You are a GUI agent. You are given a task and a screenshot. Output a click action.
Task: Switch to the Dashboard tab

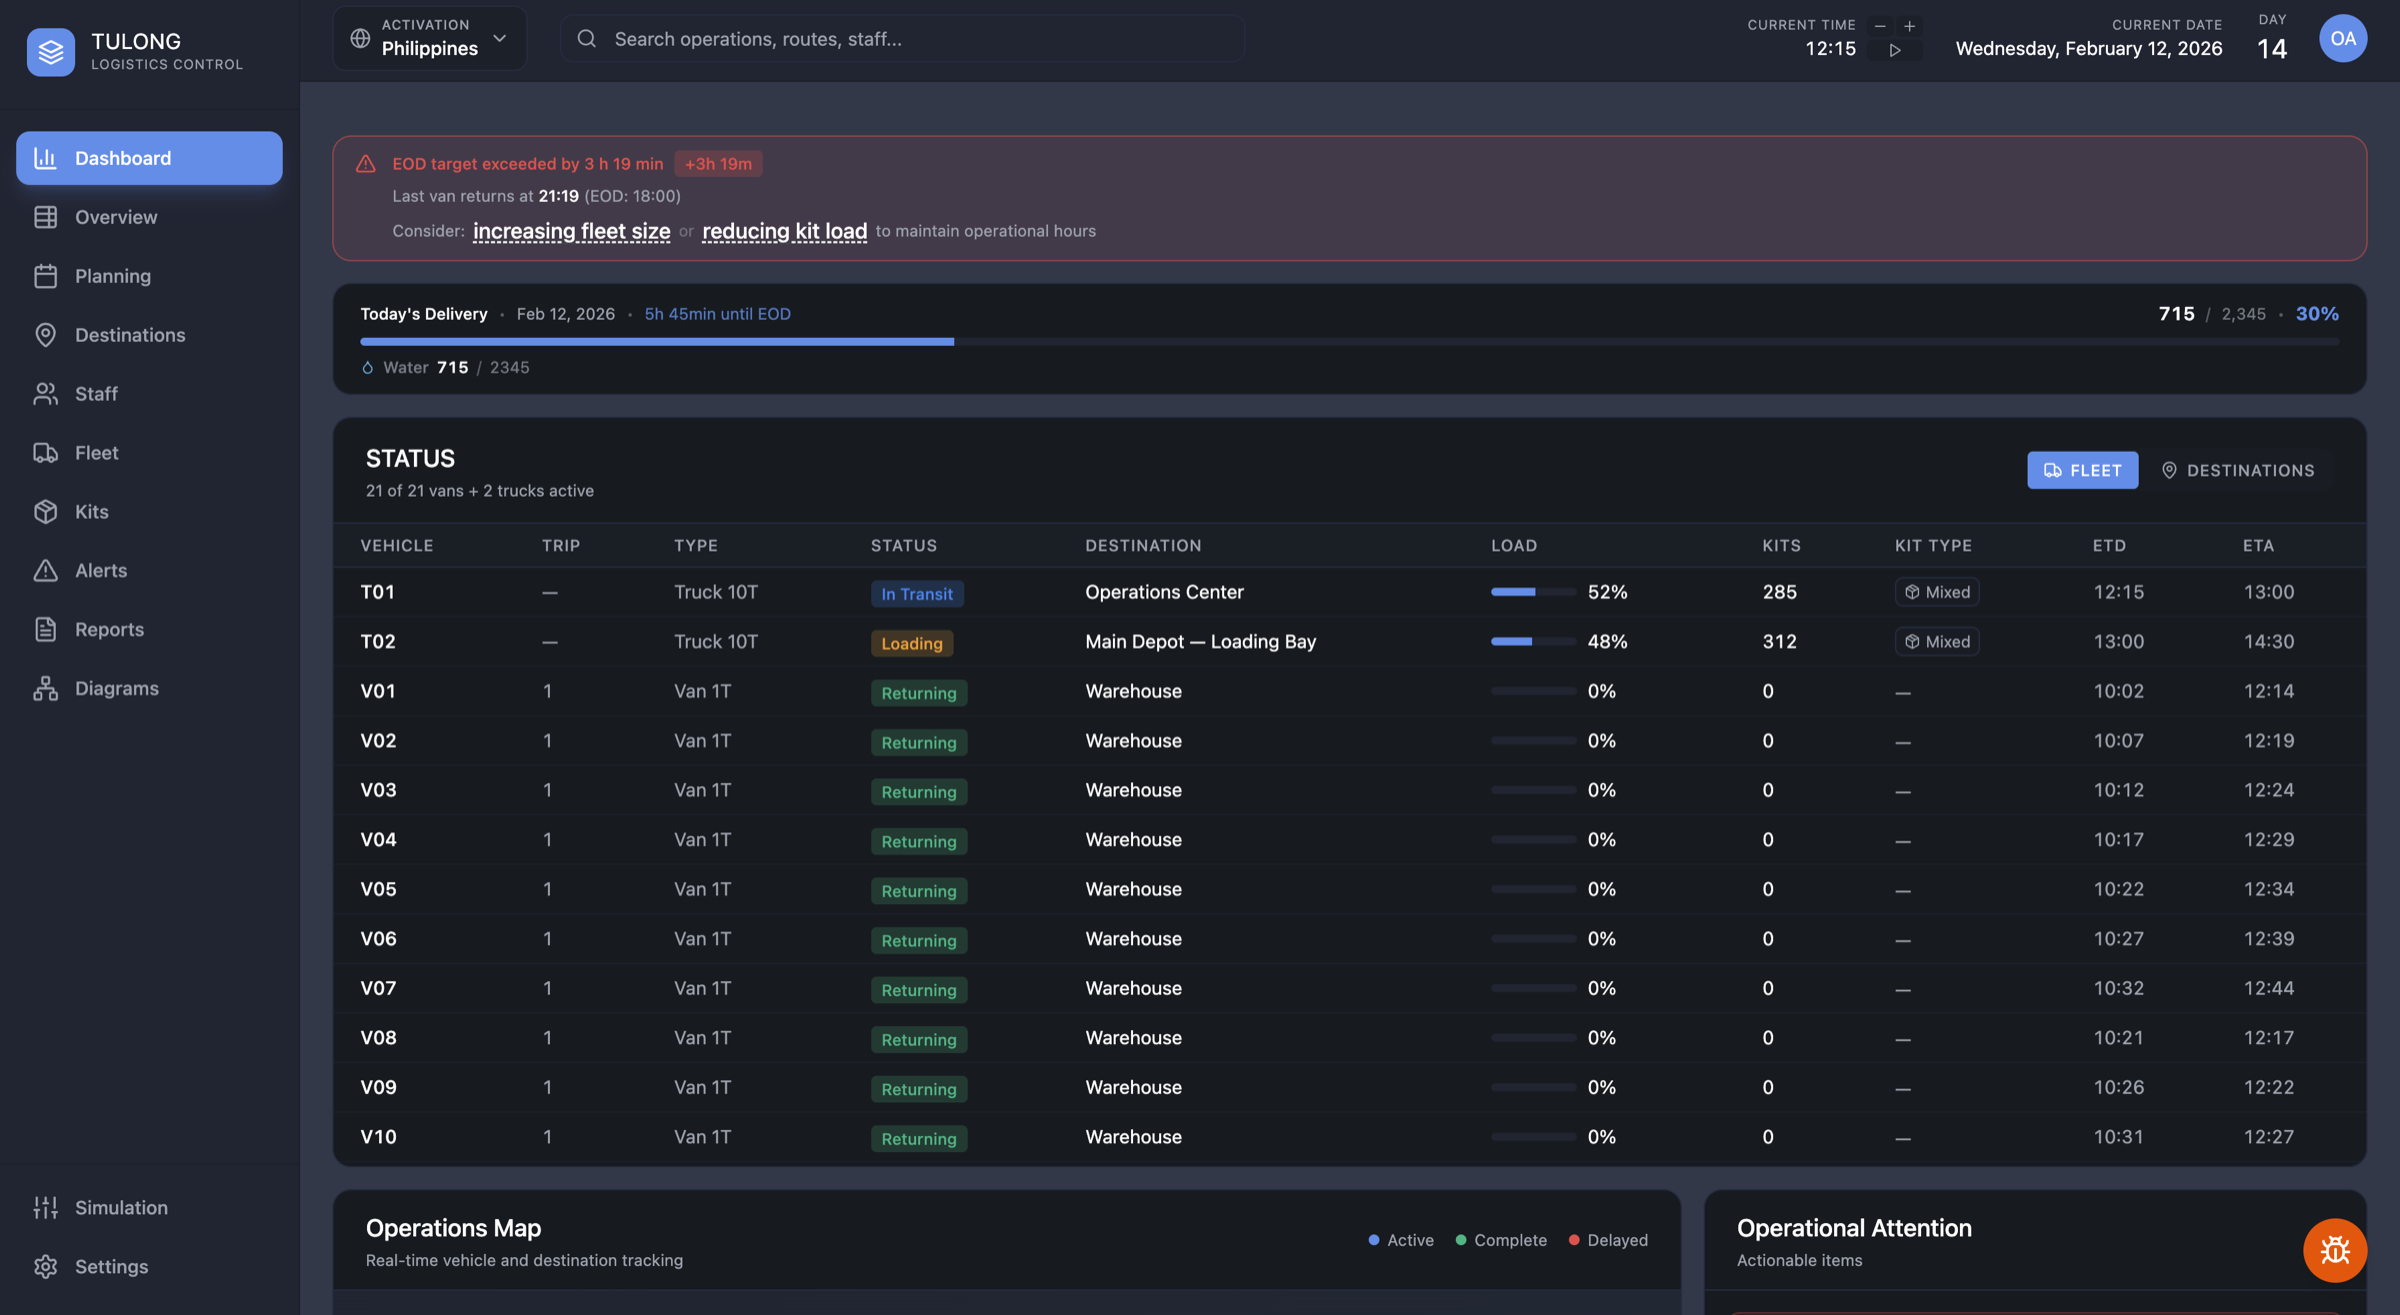tap(122, 157)
